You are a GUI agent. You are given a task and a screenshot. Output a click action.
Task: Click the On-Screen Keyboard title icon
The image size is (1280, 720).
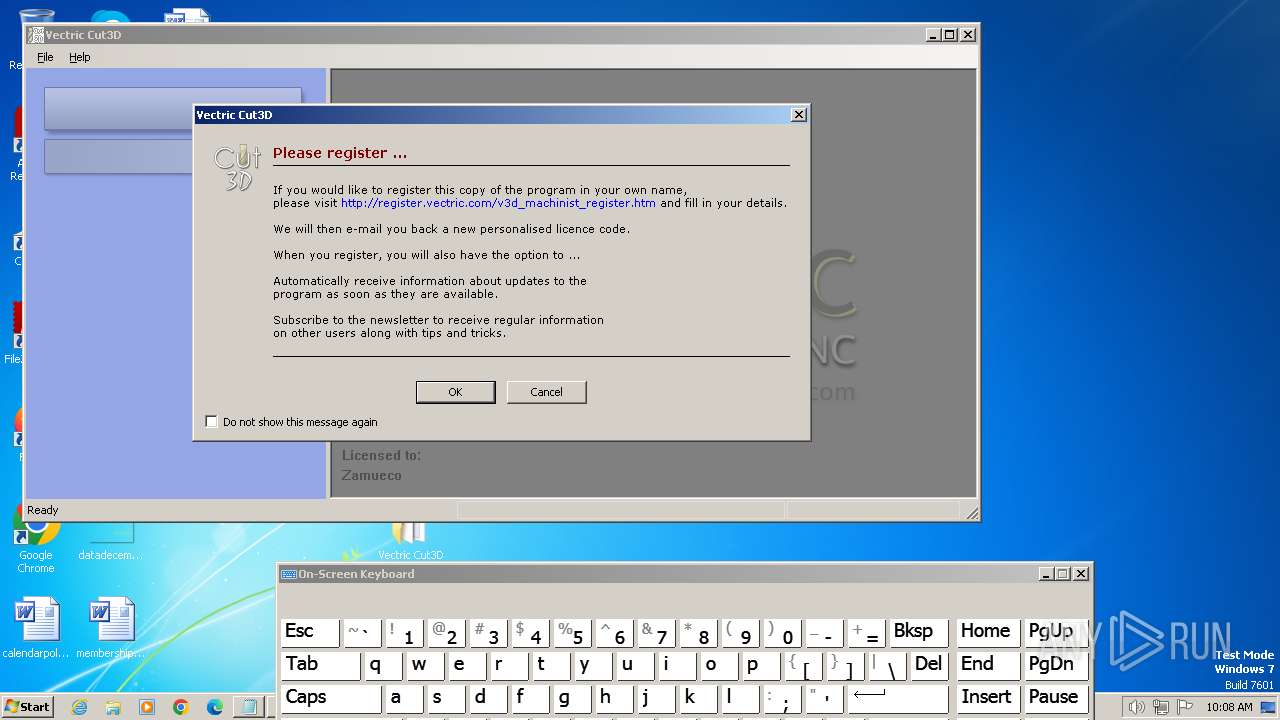289,574
